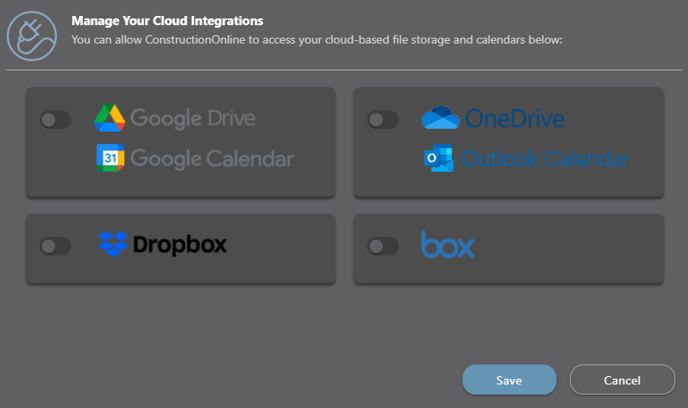
Task: Click the Google Drive triangle logo
Action: [110, 118]
